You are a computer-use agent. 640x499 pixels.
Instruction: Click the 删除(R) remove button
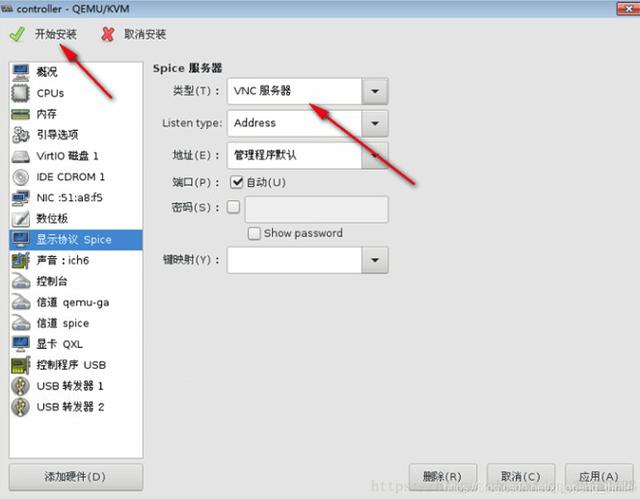pyautogui.click(x=443, y=477)
